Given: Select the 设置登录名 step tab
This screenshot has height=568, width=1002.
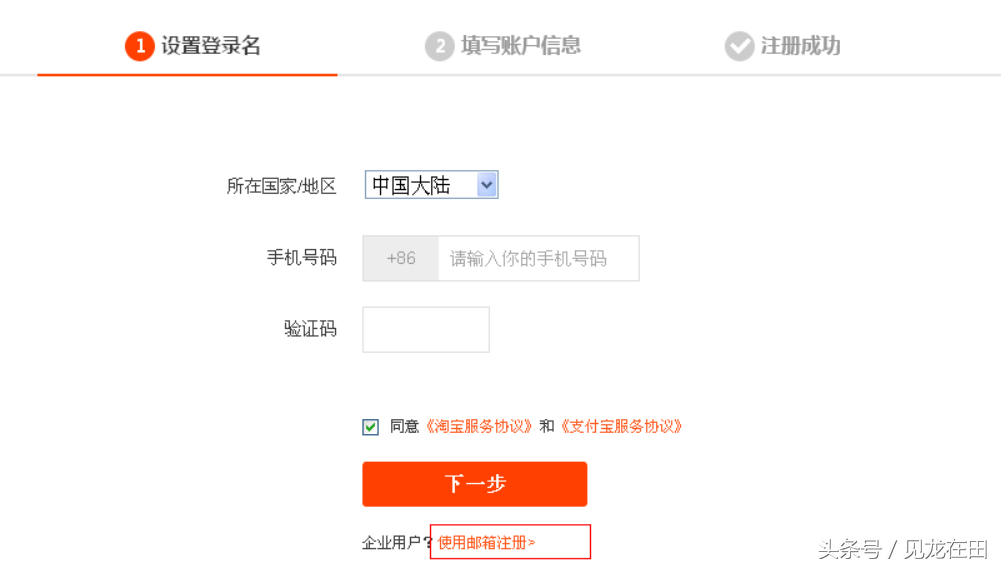Looking at the screenshot, I should coord(211,46).
